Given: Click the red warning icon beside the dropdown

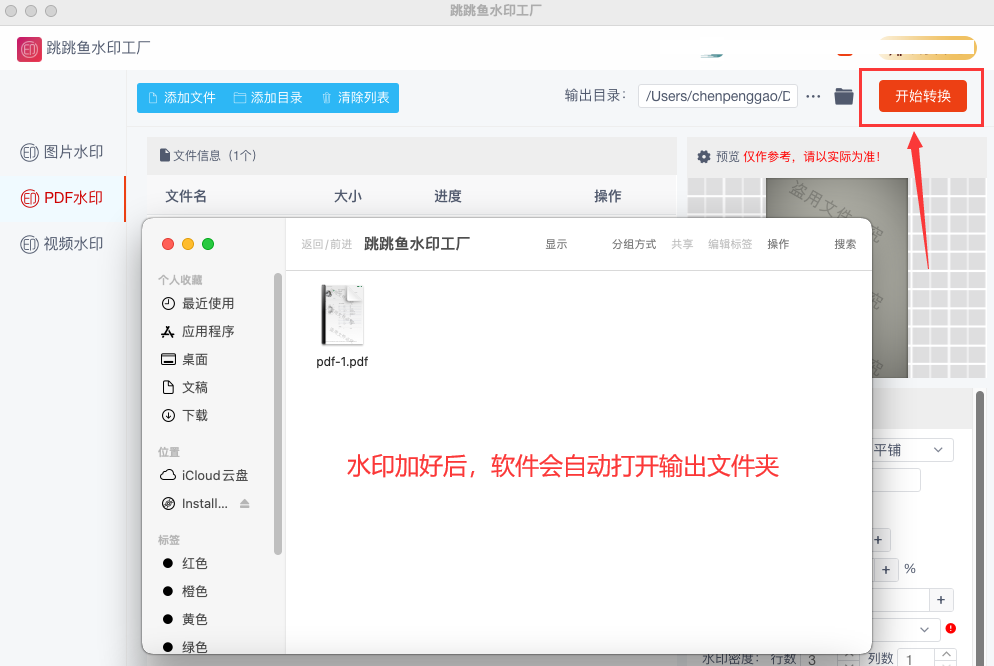Looking at the screenshot, I should [950, 628].
